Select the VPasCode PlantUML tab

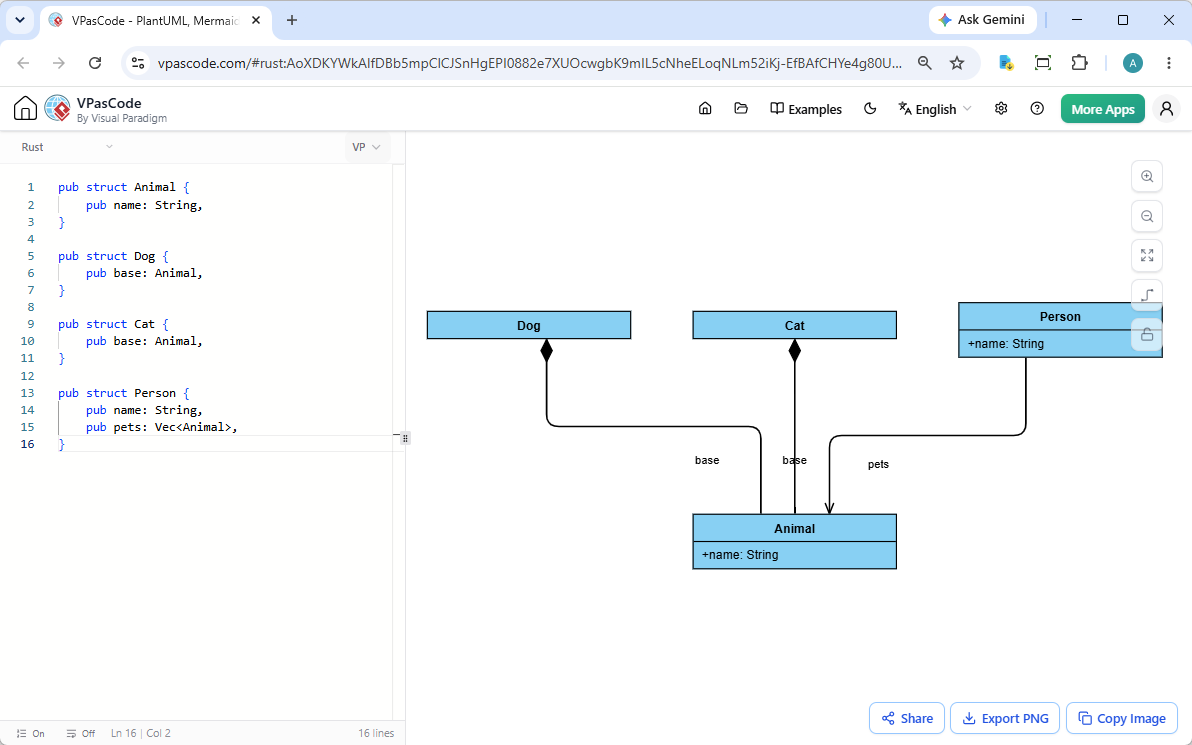(156, 21)
